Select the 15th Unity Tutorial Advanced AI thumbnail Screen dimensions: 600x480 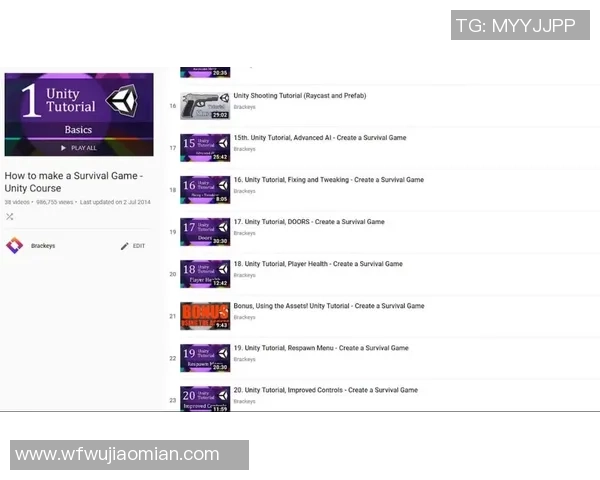click(204, 148)
